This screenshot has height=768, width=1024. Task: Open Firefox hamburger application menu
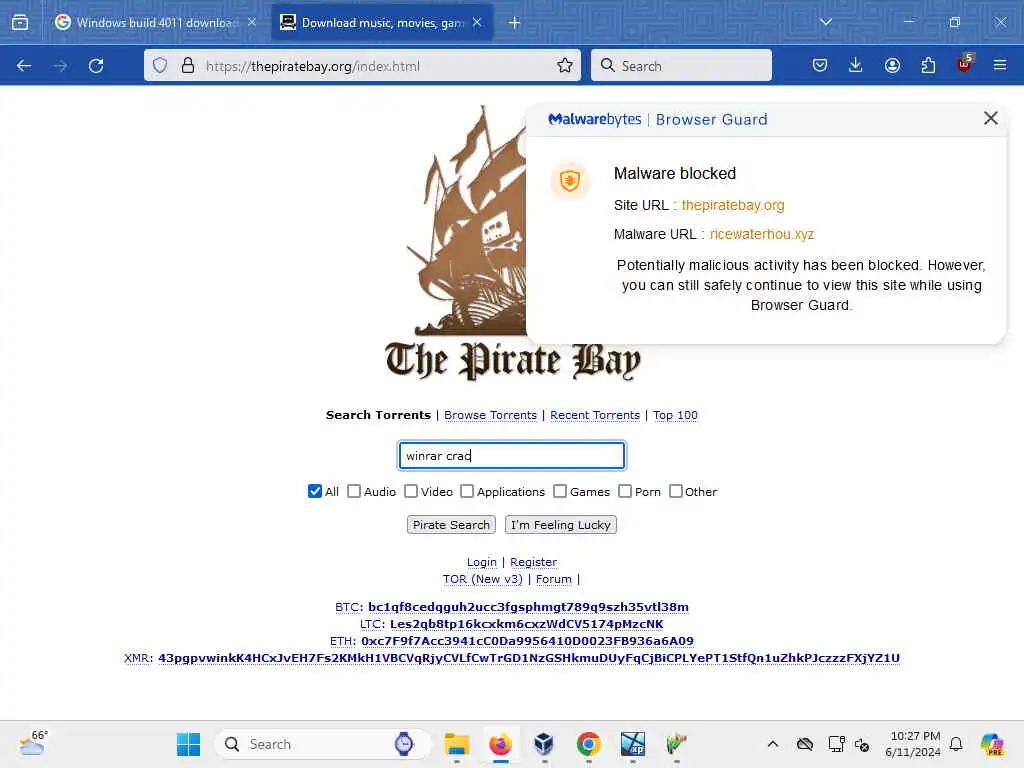point(1000,65)
